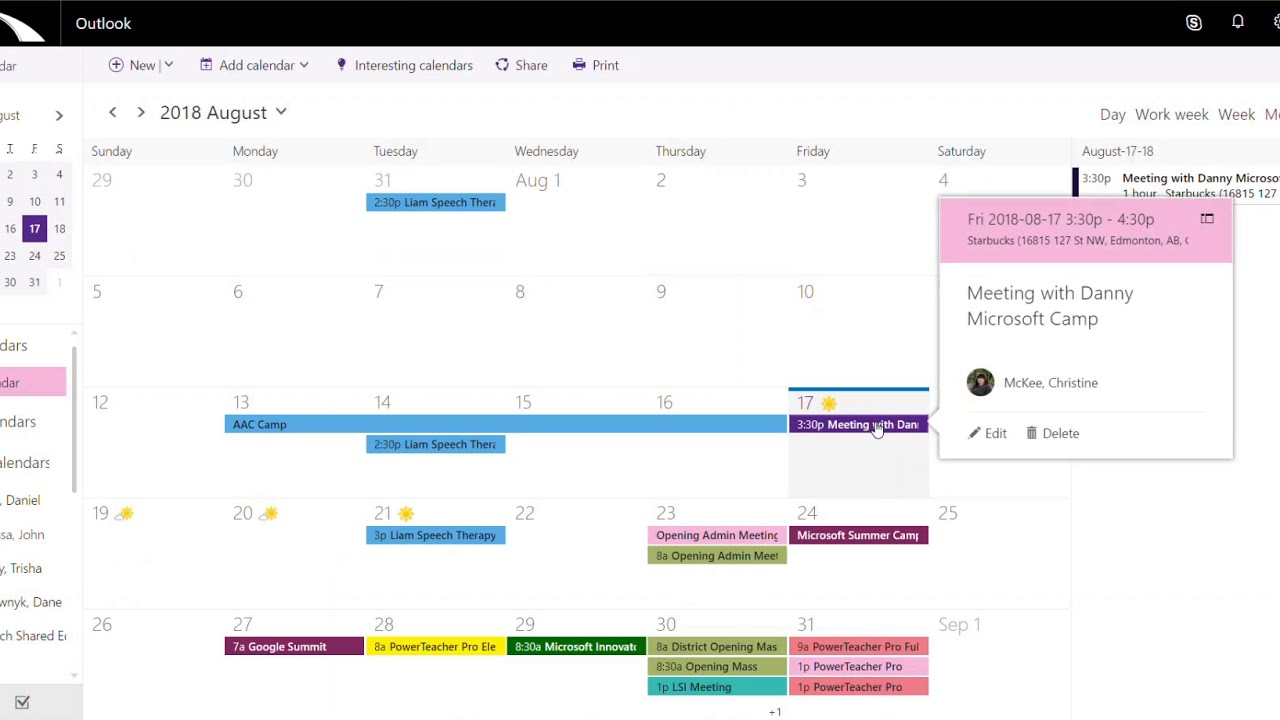This screenshot has height=720, width=1280.
Task: Open the 8a Opening Admin Meeting event
Action: [x=717, y=556]
